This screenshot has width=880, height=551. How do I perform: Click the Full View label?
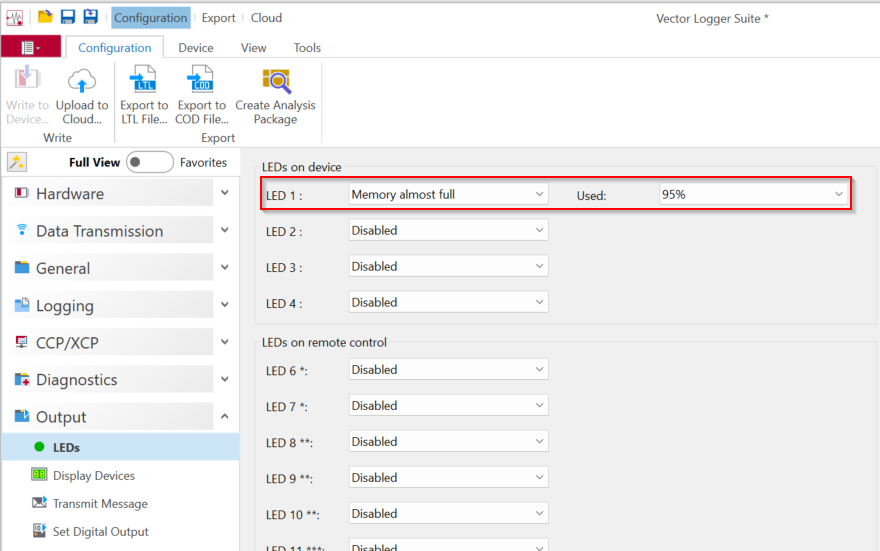point(94,162)
